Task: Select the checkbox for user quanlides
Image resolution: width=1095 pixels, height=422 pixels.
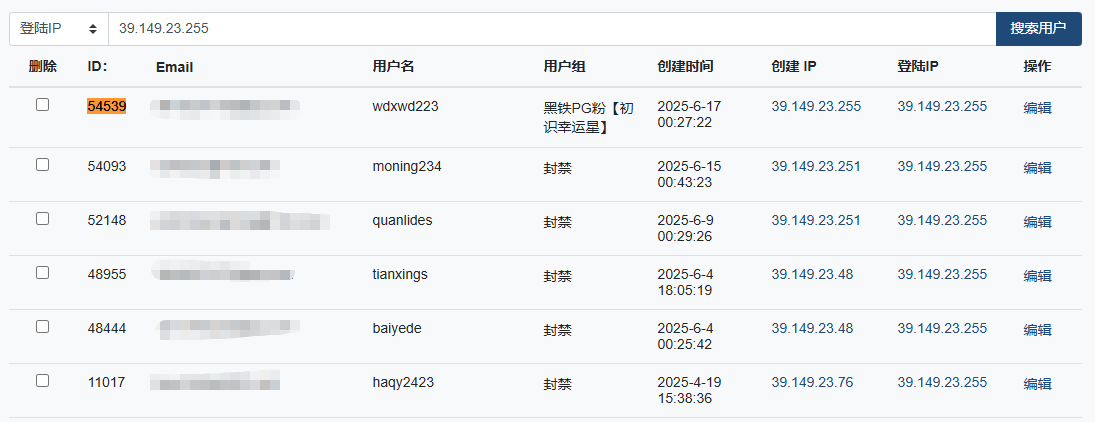Action: 42,219
